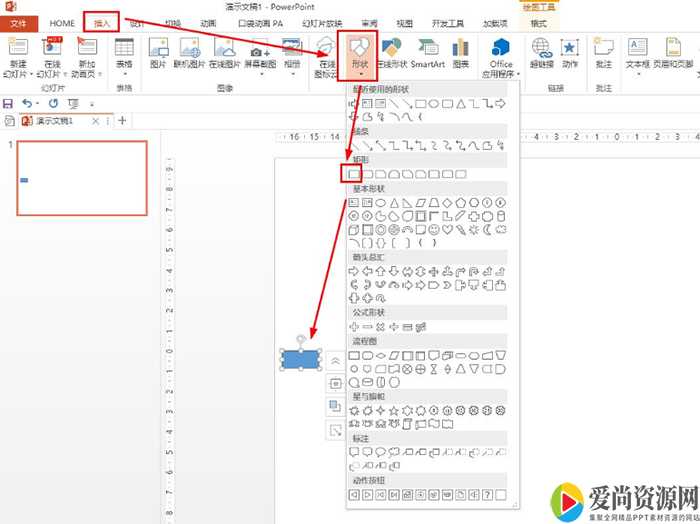Select the blue rectangle on the slide
The width and height of the screenshot is (700, 524).
coord(300,358)
